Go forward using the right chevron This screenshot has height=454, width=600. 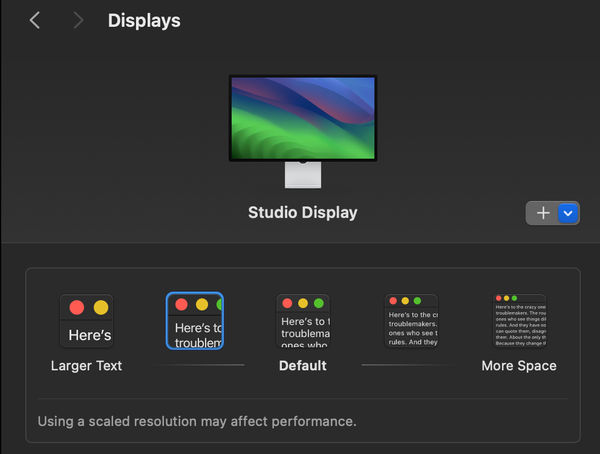(78, 20)
